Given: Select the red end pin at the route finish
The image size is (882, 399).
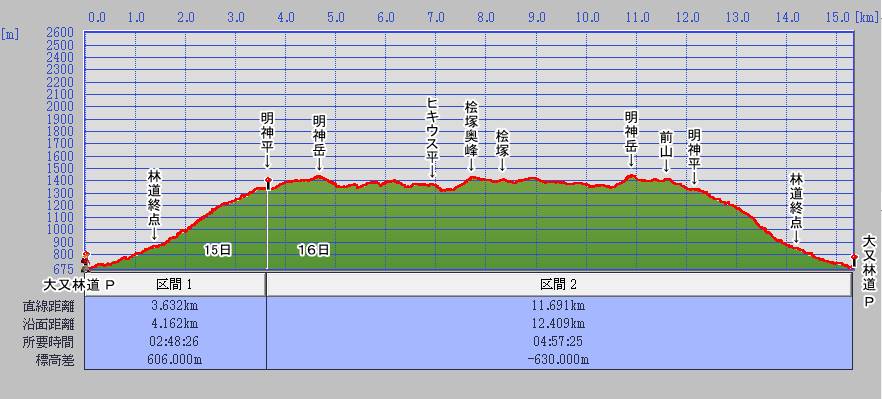Looking at the screenshot, I should point(854,260).
